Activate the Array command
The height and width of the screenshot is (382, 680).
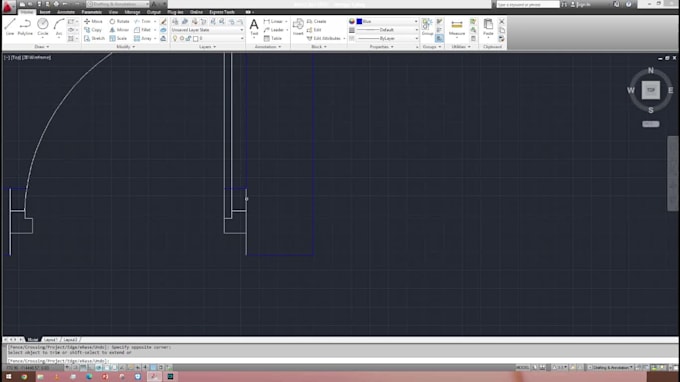point(143,39)
